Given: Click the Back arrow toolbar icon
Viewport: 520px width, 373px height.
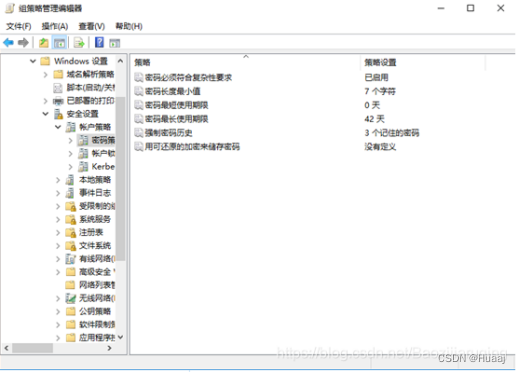Looking at the screenshot, I should [8, 43].
